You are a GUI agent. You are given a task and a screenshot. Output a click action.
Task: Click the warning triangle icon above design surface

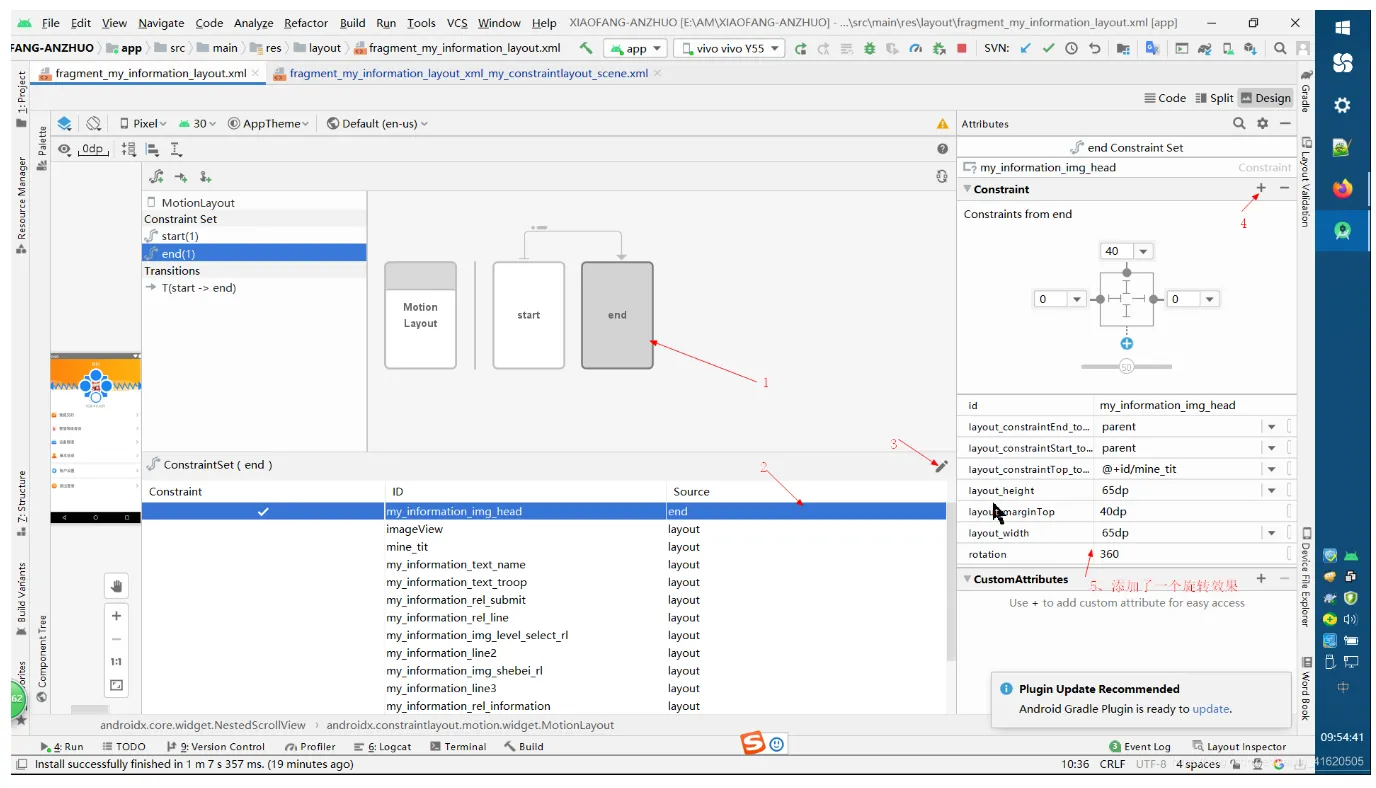click(x=942, y=124)
